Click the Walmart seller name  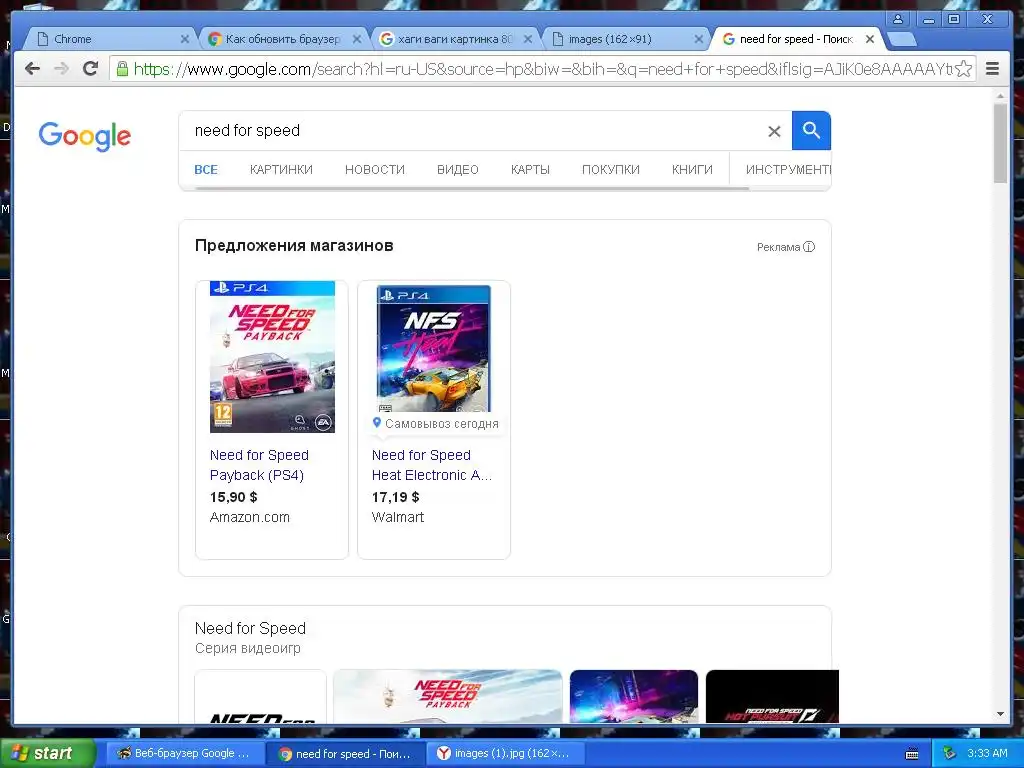(398, 517)
